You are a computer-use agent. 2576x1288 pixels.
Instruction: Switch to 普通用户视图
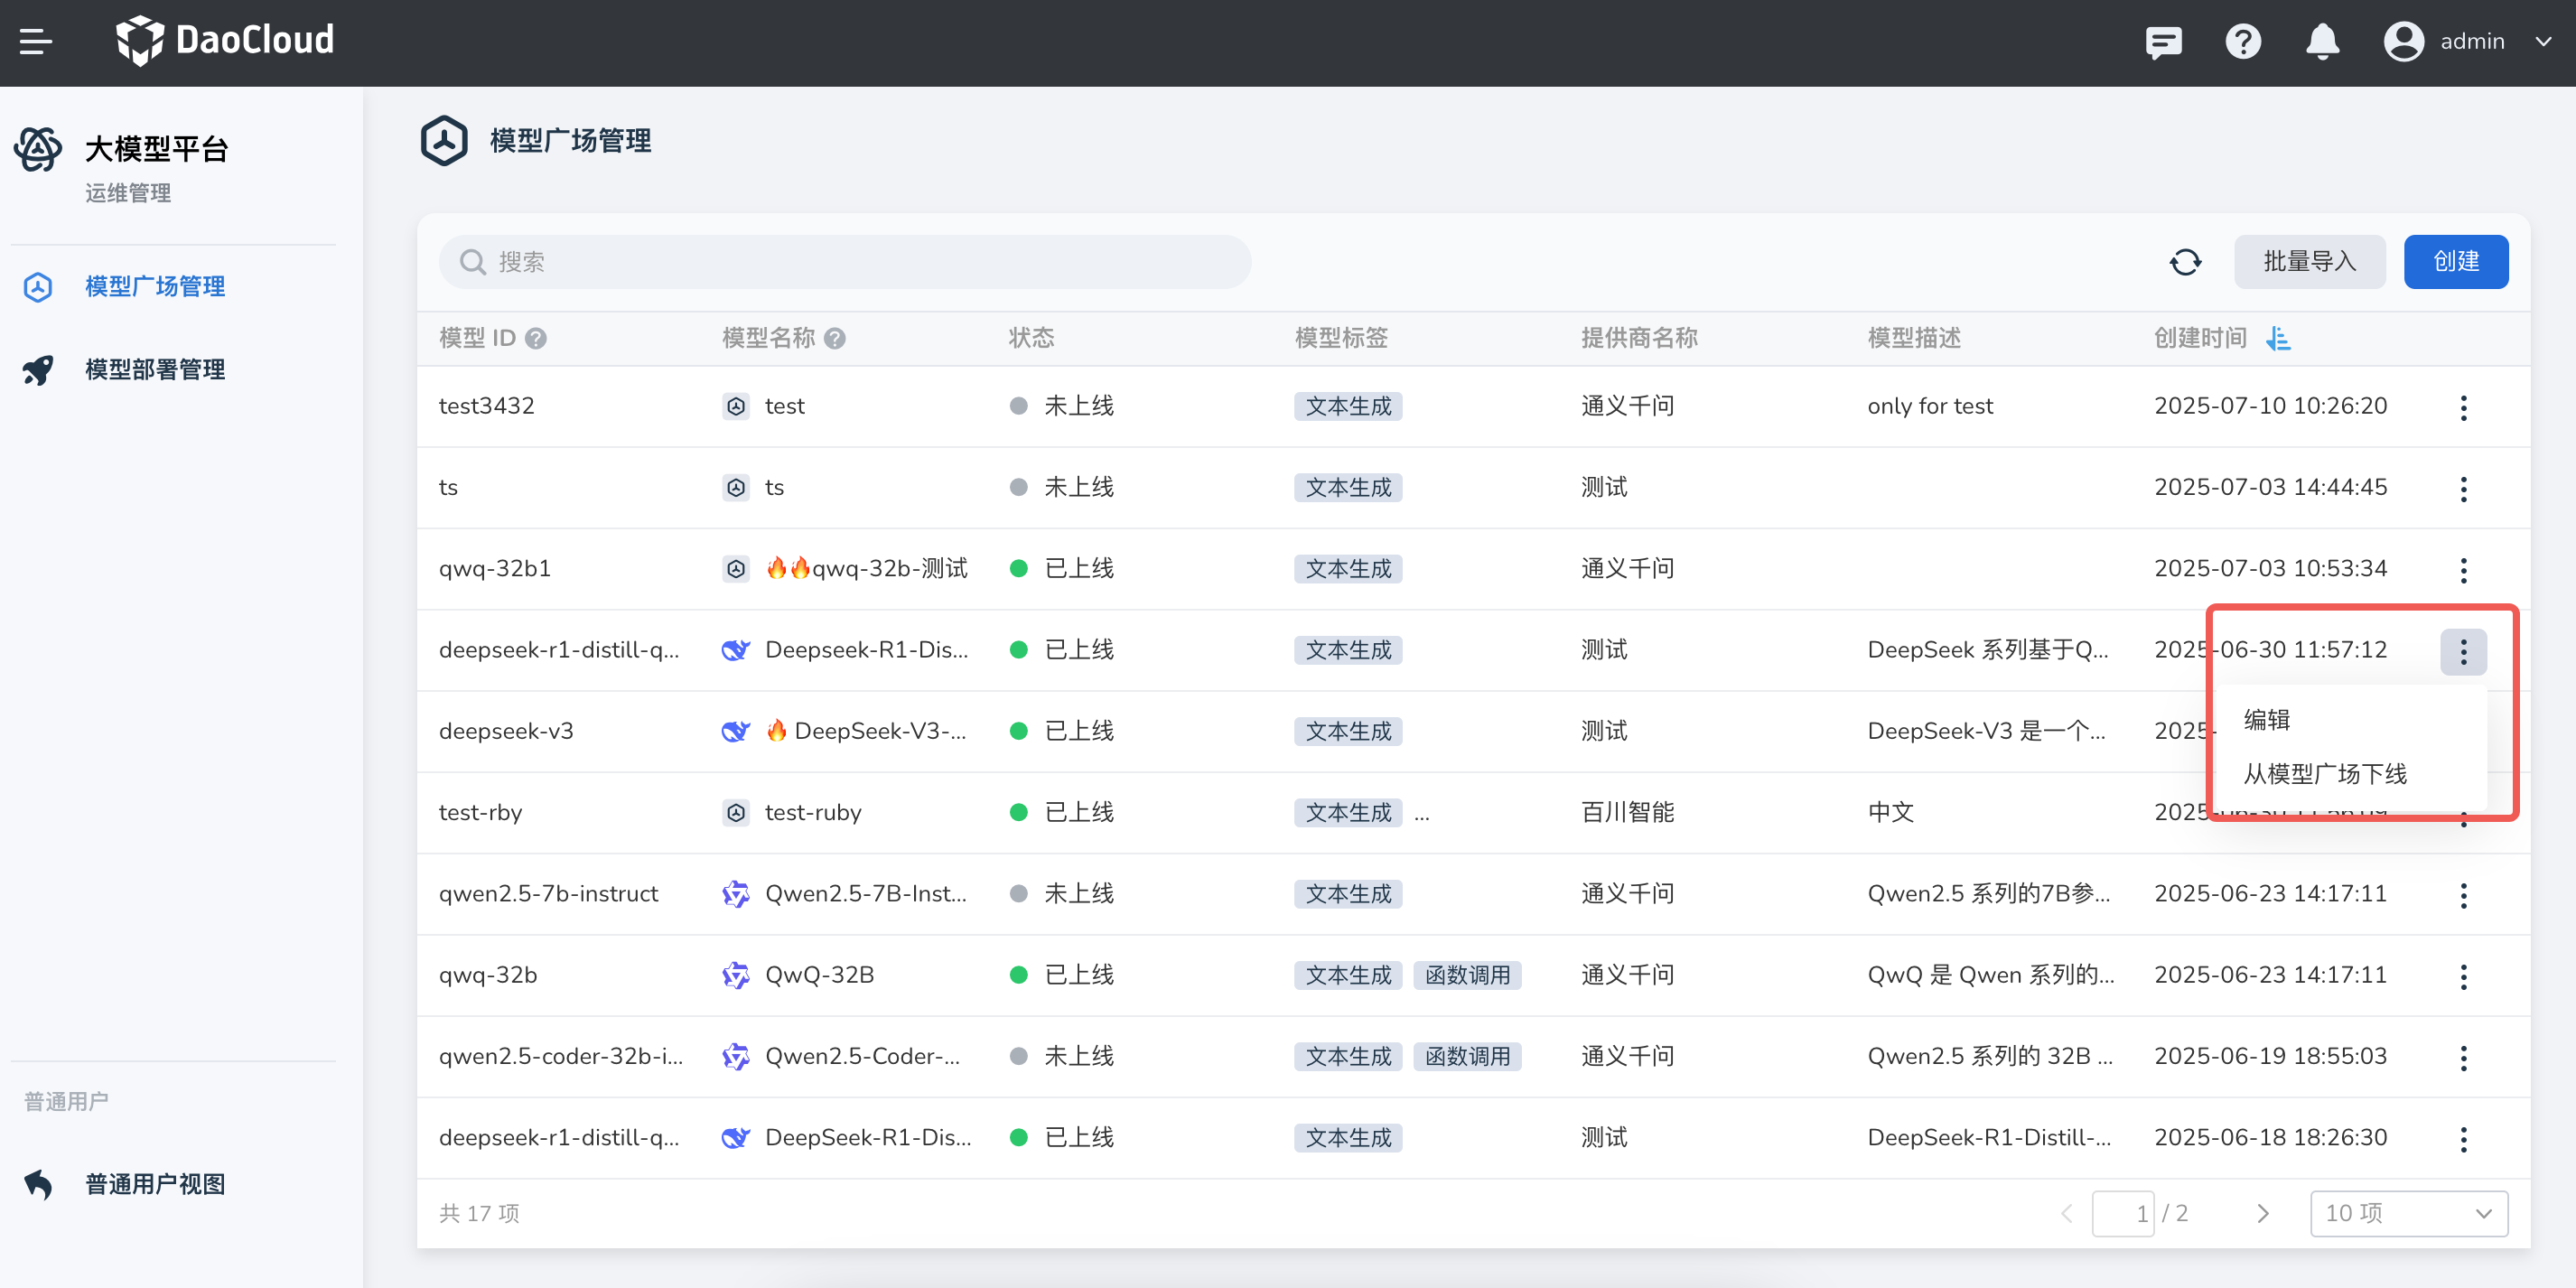tap(154, 1184)
